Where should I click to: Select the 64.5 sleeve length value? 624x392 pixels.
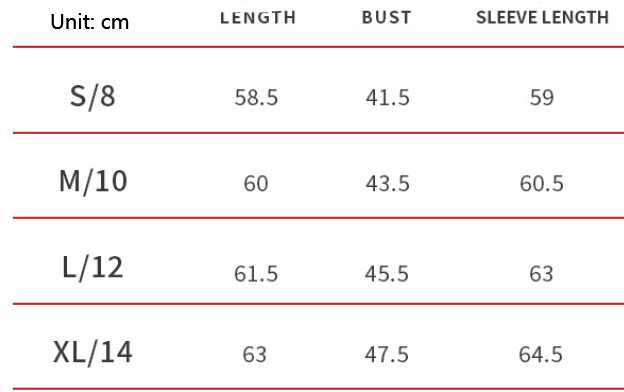pyautogui.click(x=540, y=354)
